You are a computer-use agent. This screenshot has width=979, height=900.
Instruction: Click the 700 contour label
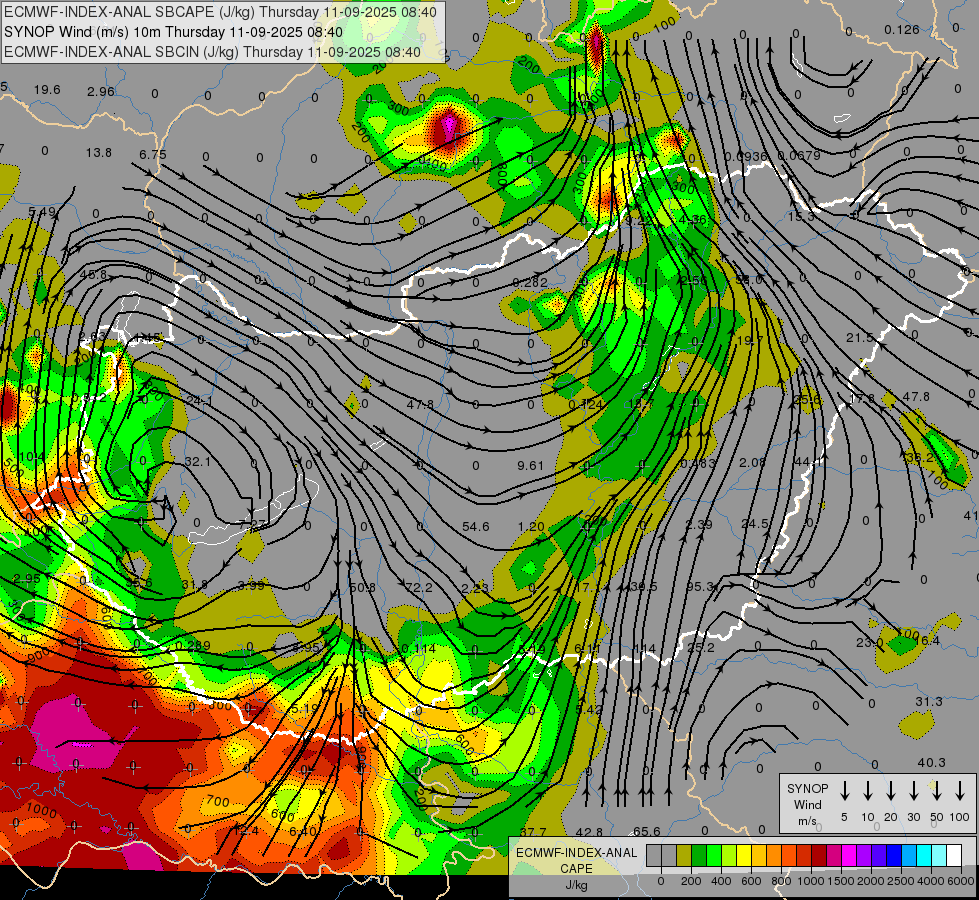point(218,801)
